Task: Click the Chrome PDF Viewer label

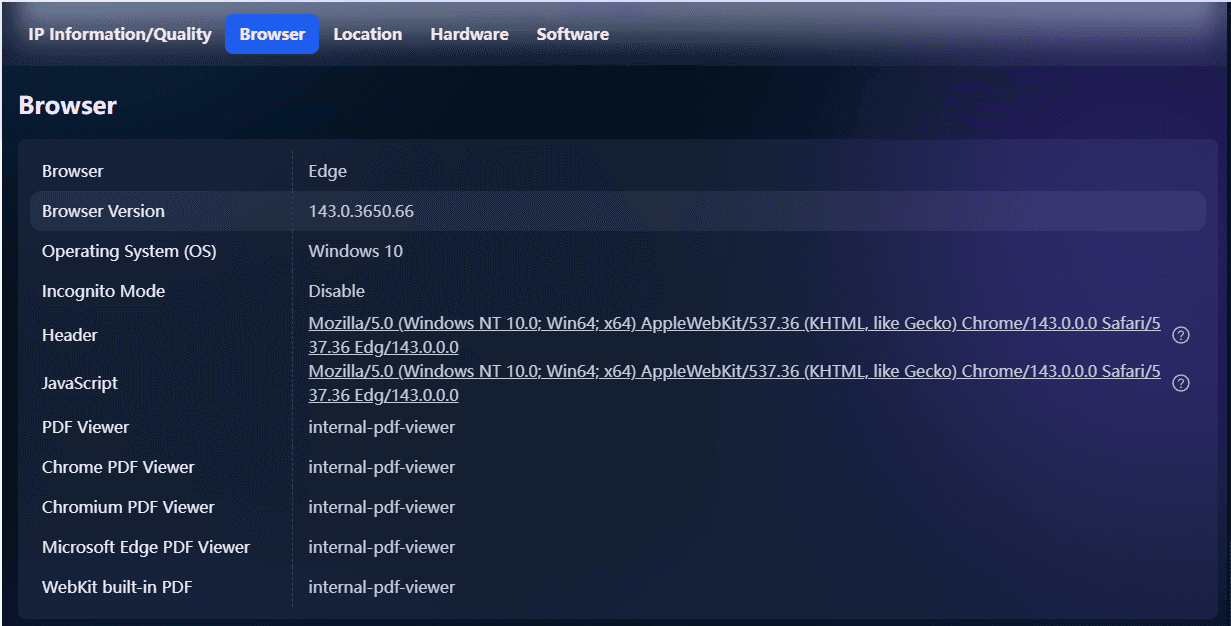Action: pos(118,467)
